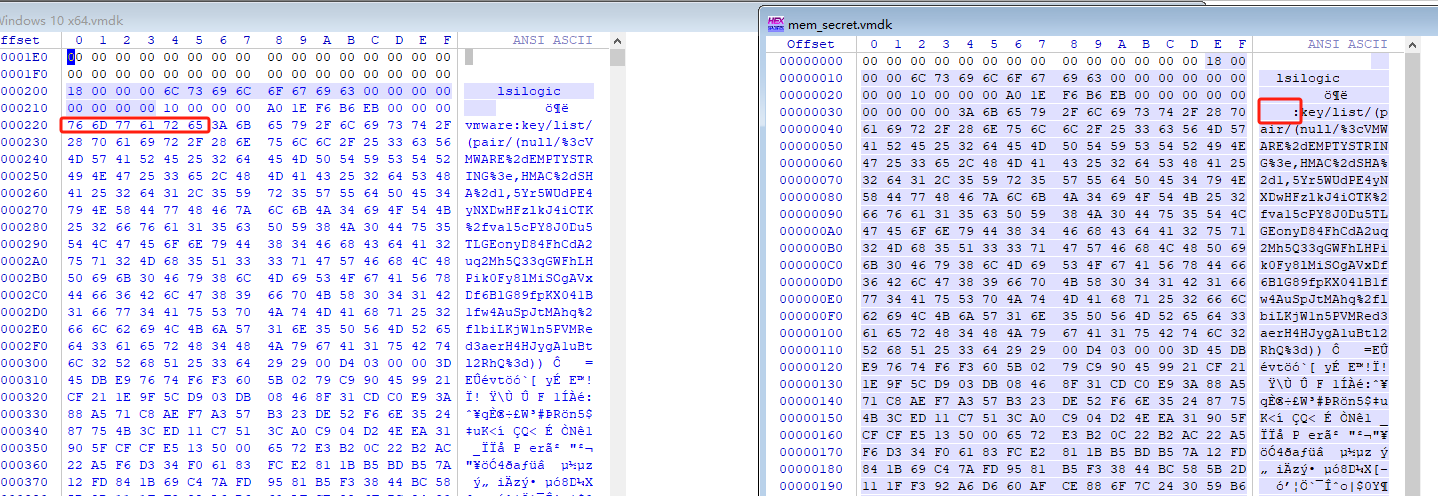Click the Offset column header in mem_secret.vmdk
The width and height of the screenshot is (1438, 496).
coord(810,44)
